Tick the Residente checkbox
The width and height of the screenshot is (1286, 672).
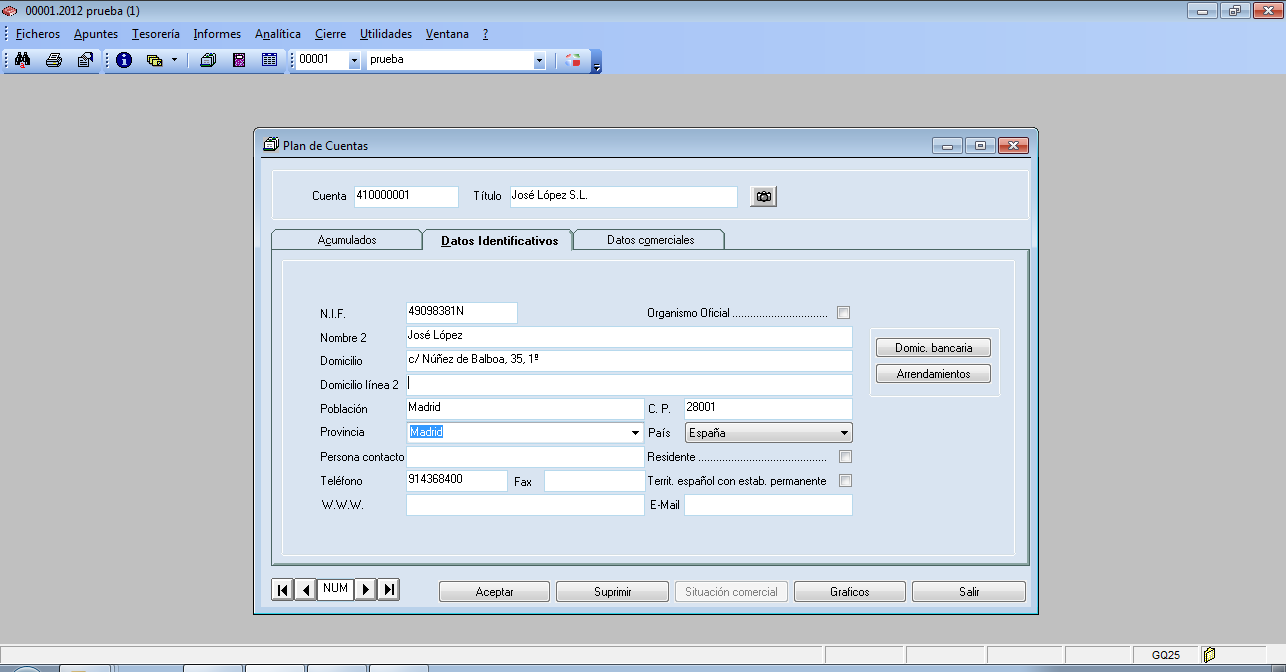pos(845,457)
